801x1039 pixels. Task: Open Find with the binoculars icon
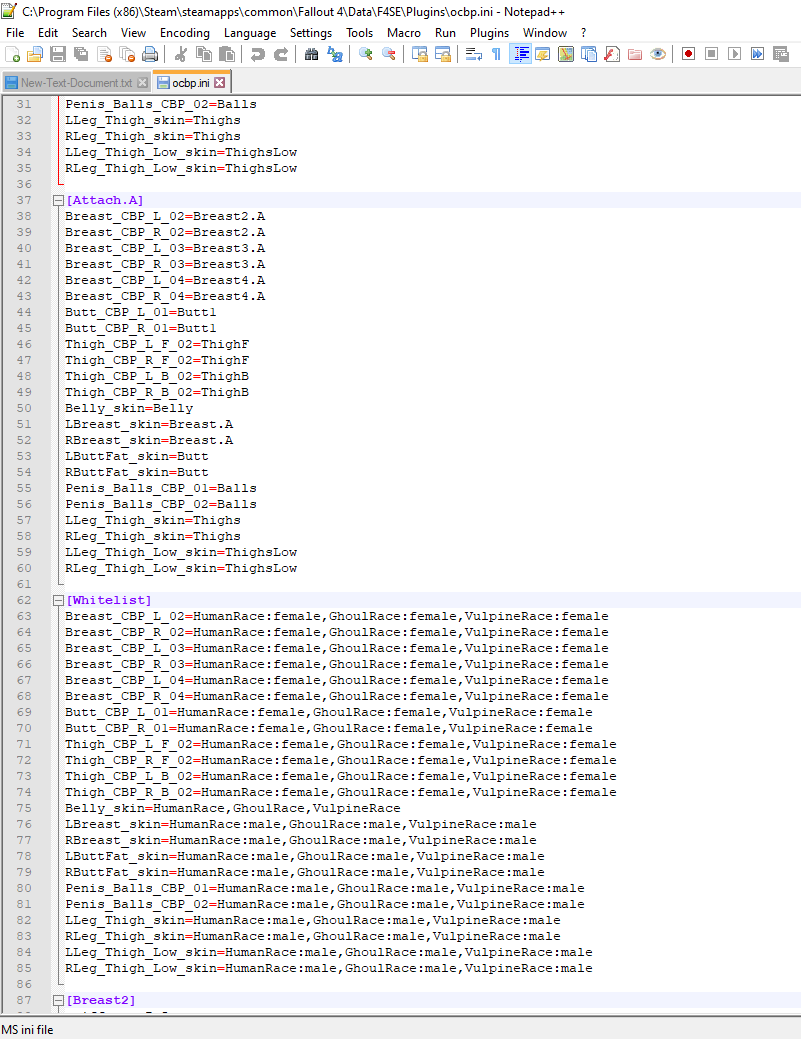coord(311,54)
